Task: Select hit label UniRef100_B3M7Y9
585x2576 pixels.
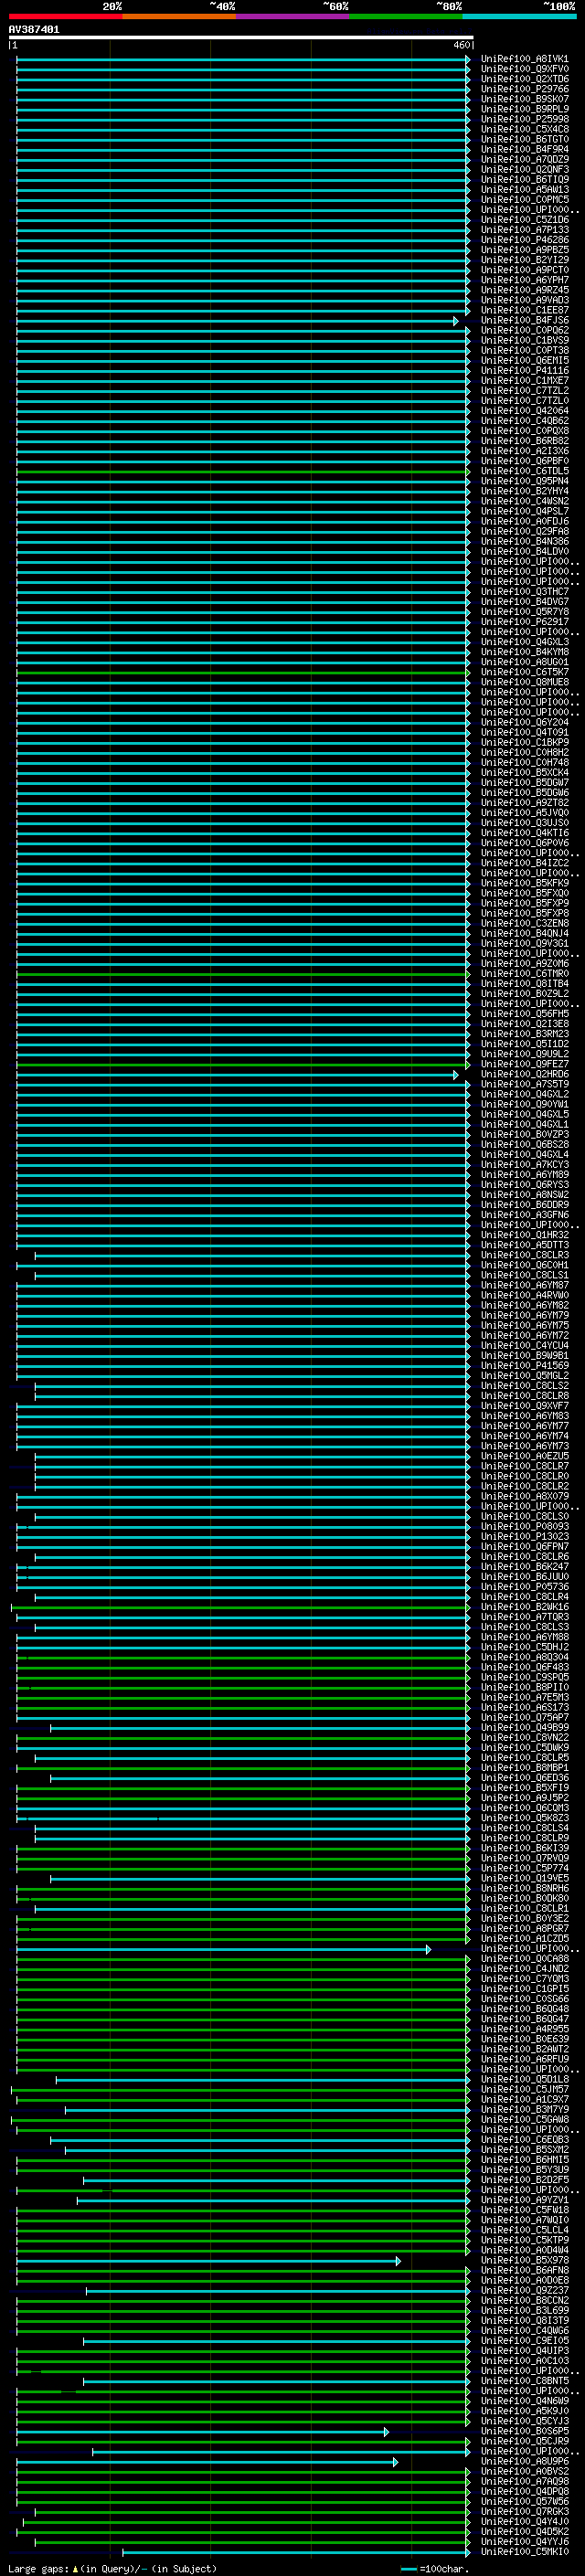Action: [524, 2109]
